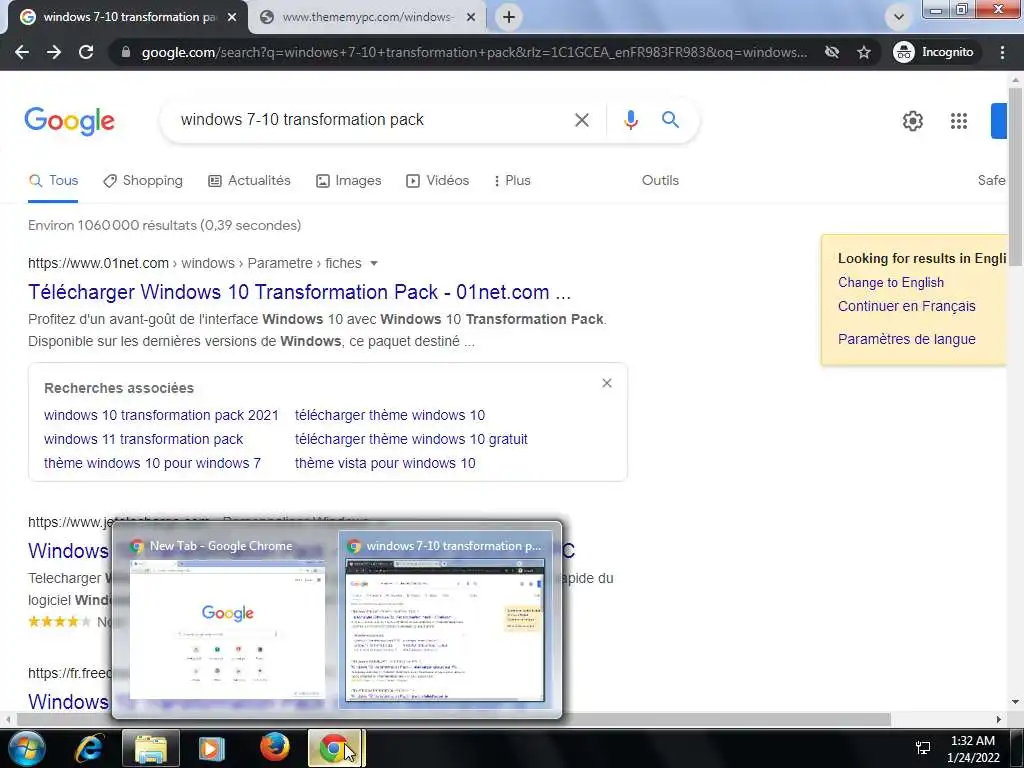The width and height of the screenshot is (1024, 768).
Task: Open Google settings gear
Action: pos(912,121)
